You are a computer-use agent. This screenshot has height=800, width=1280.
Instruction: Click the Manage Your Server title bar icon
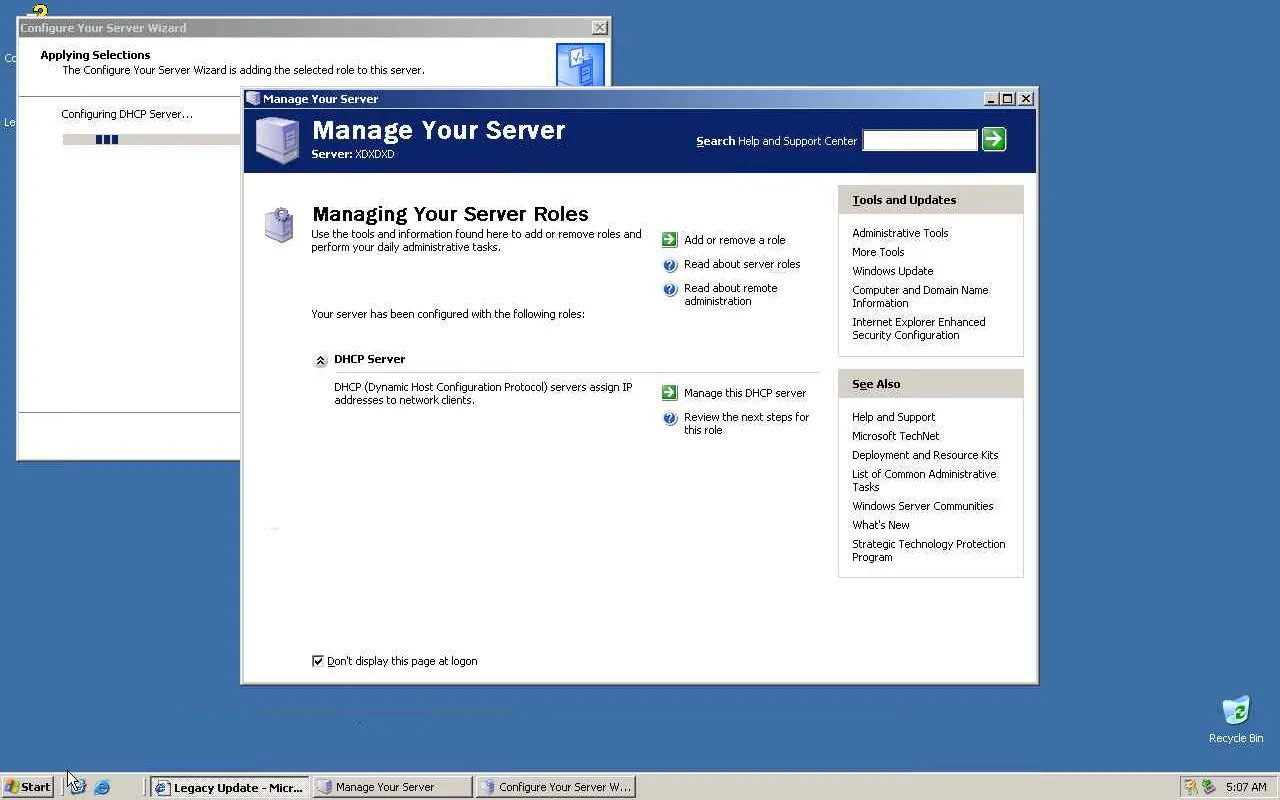point(253,98)
